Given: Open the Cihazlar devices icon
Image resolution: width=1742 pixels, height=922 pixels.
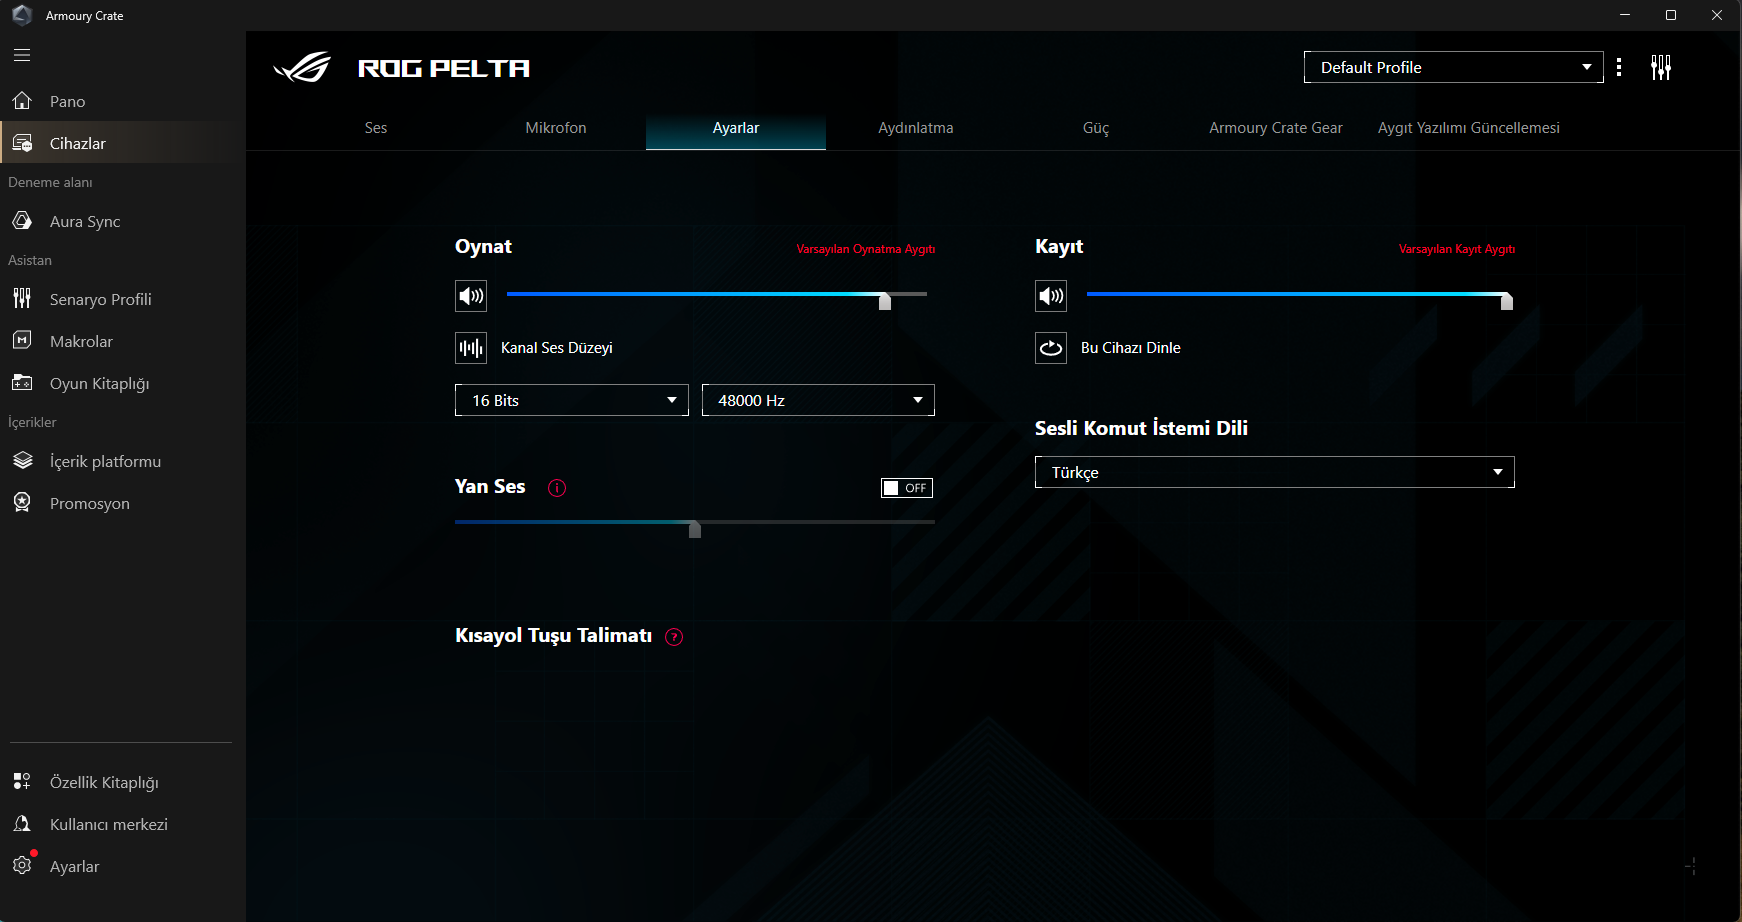Looking at the screenshot, I should coord(22,143).
